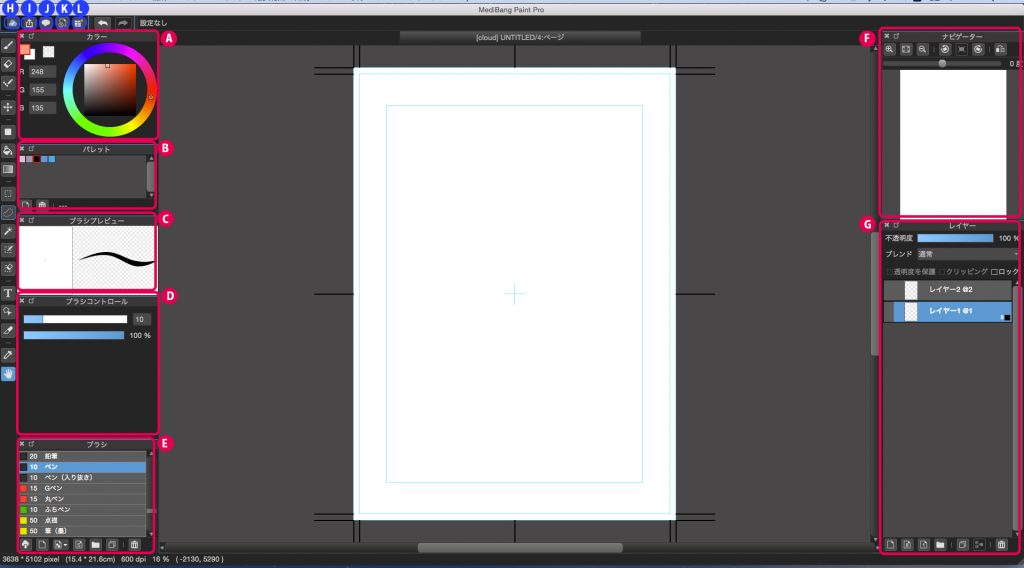Viewport: 1024px width, 568px height.
Task: Click brush size value field 10
Action: [x=142, y=319]
